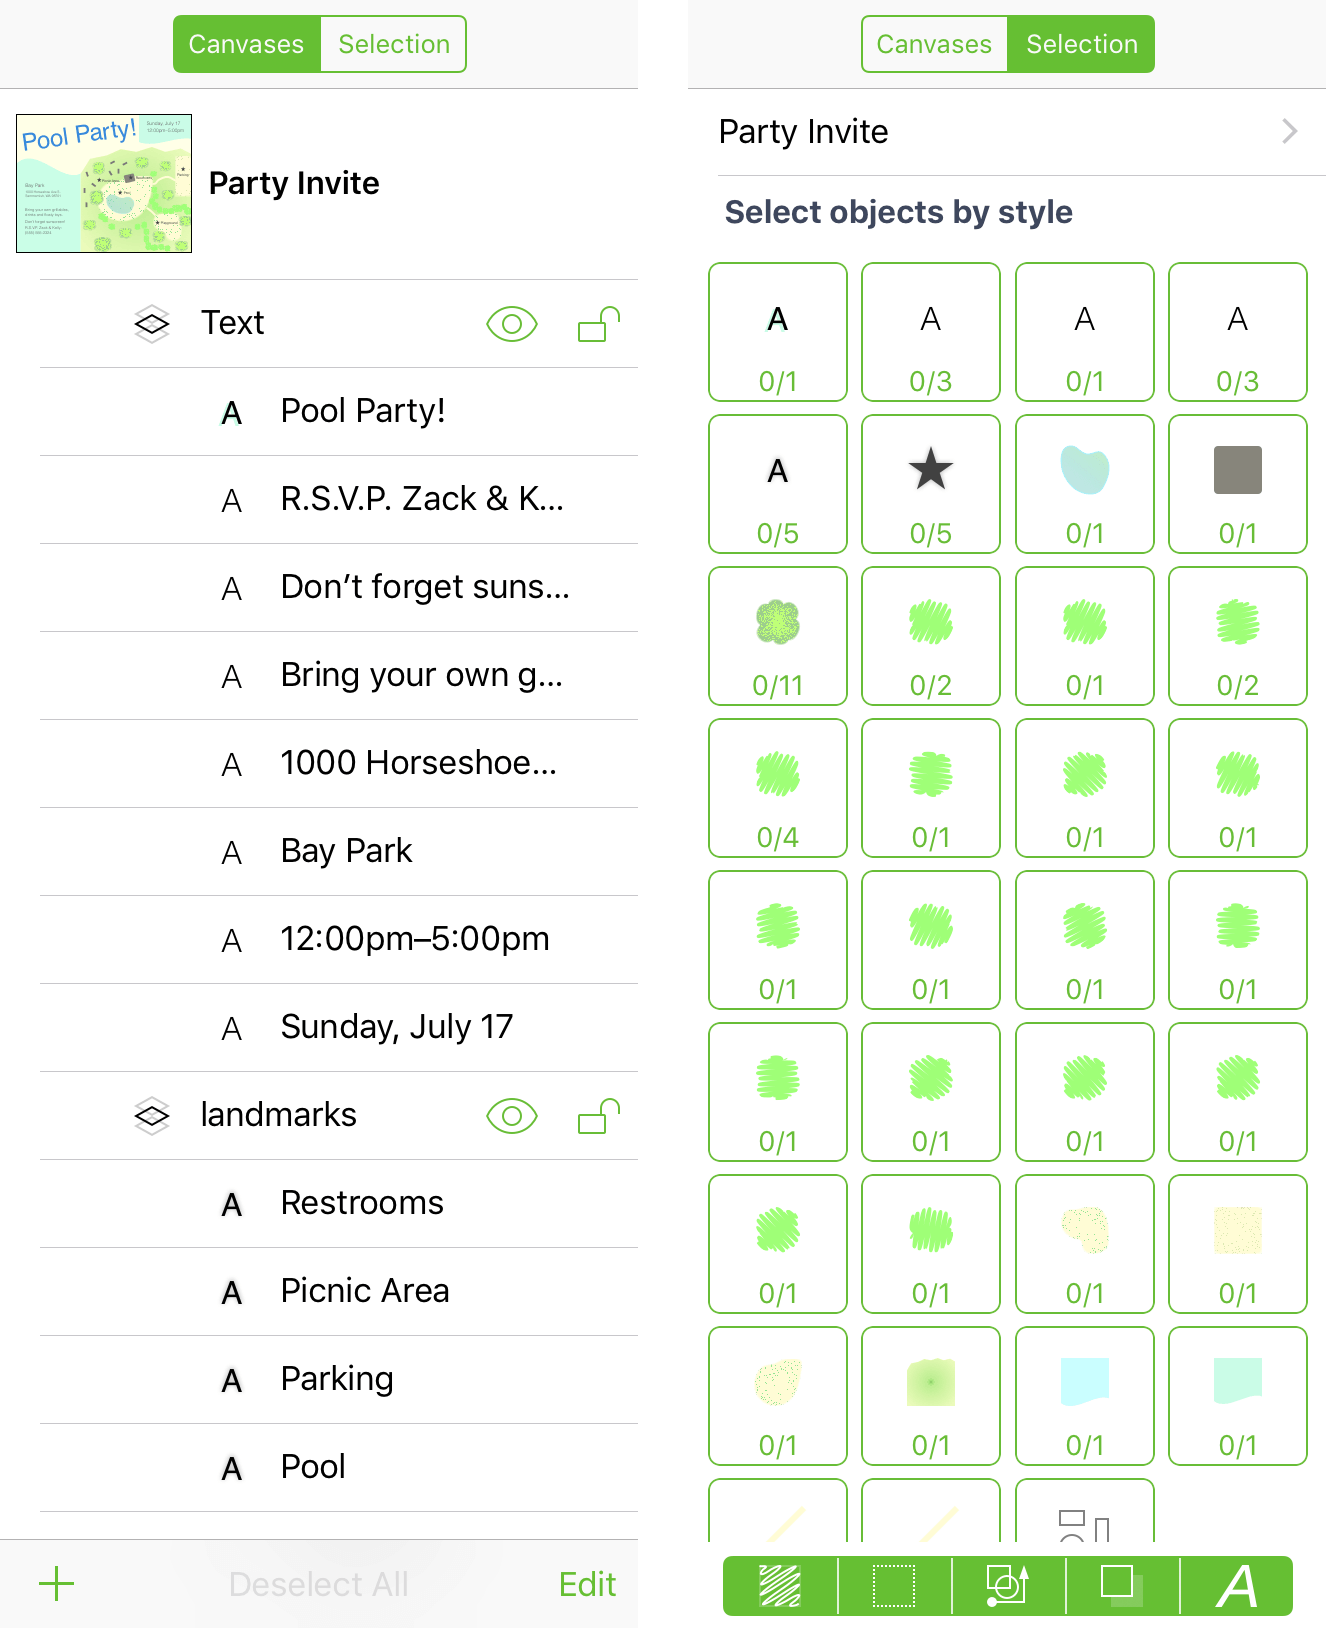Open the Party Invite canvas thumbnail
Screen dimensions: 1326x1628
tap(104, 184)
